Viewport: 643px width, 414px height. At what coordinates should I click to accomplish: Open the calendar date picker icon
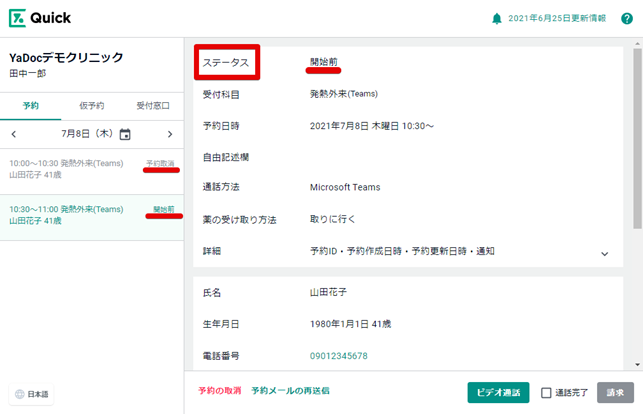tap(125, 134)
